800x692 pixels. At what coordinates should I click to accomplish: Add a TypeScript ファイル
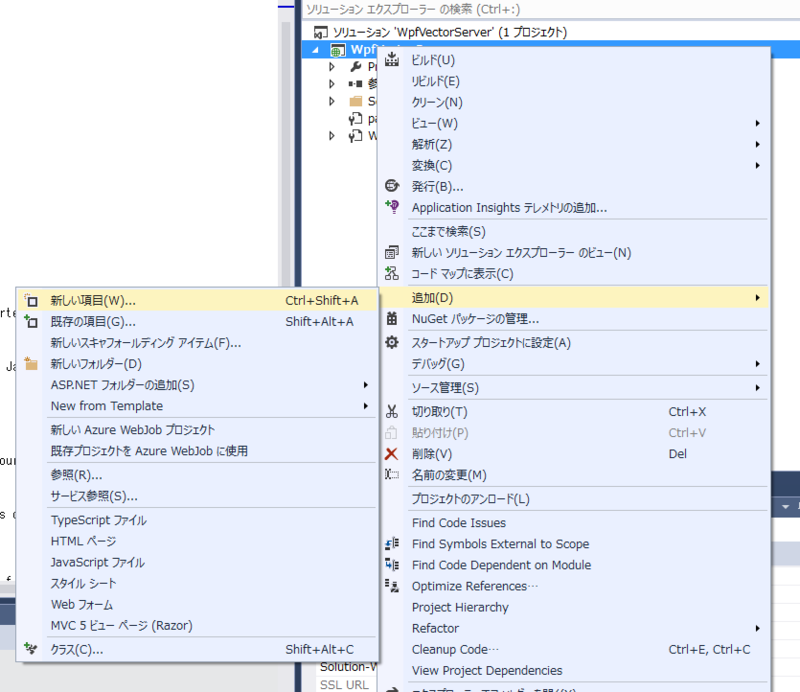coord(197,520)
